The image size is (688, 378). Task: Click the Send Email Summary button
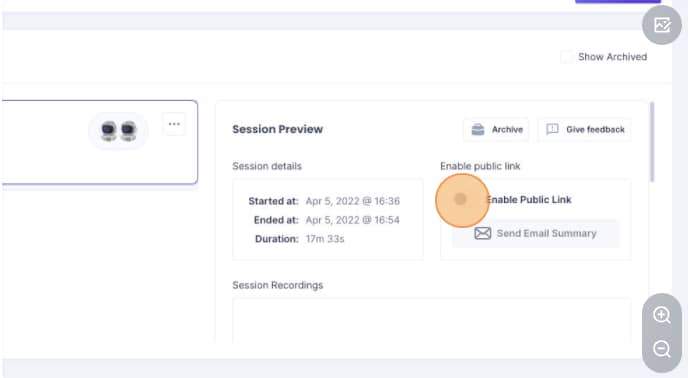[536, 233]
